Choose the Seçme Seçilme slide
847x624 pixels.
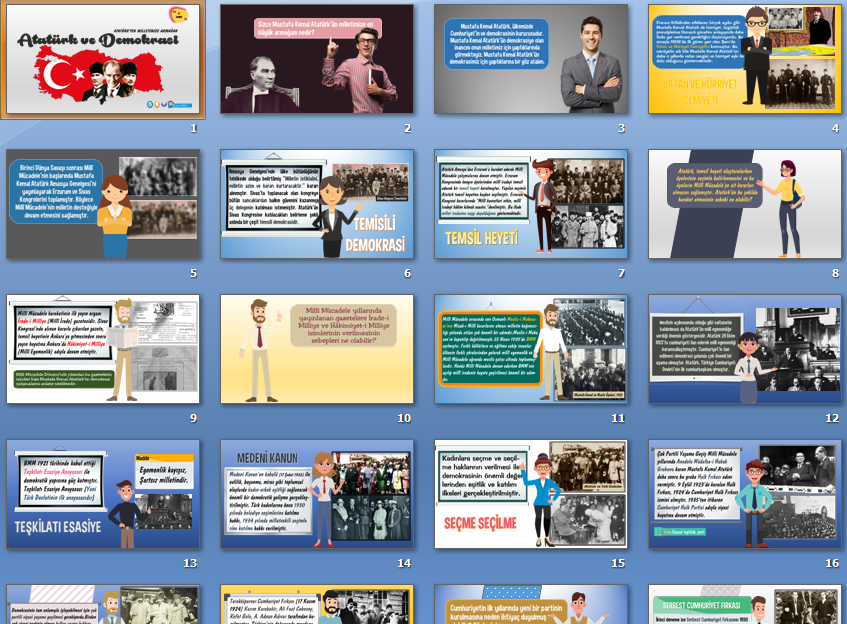(531, 494)
